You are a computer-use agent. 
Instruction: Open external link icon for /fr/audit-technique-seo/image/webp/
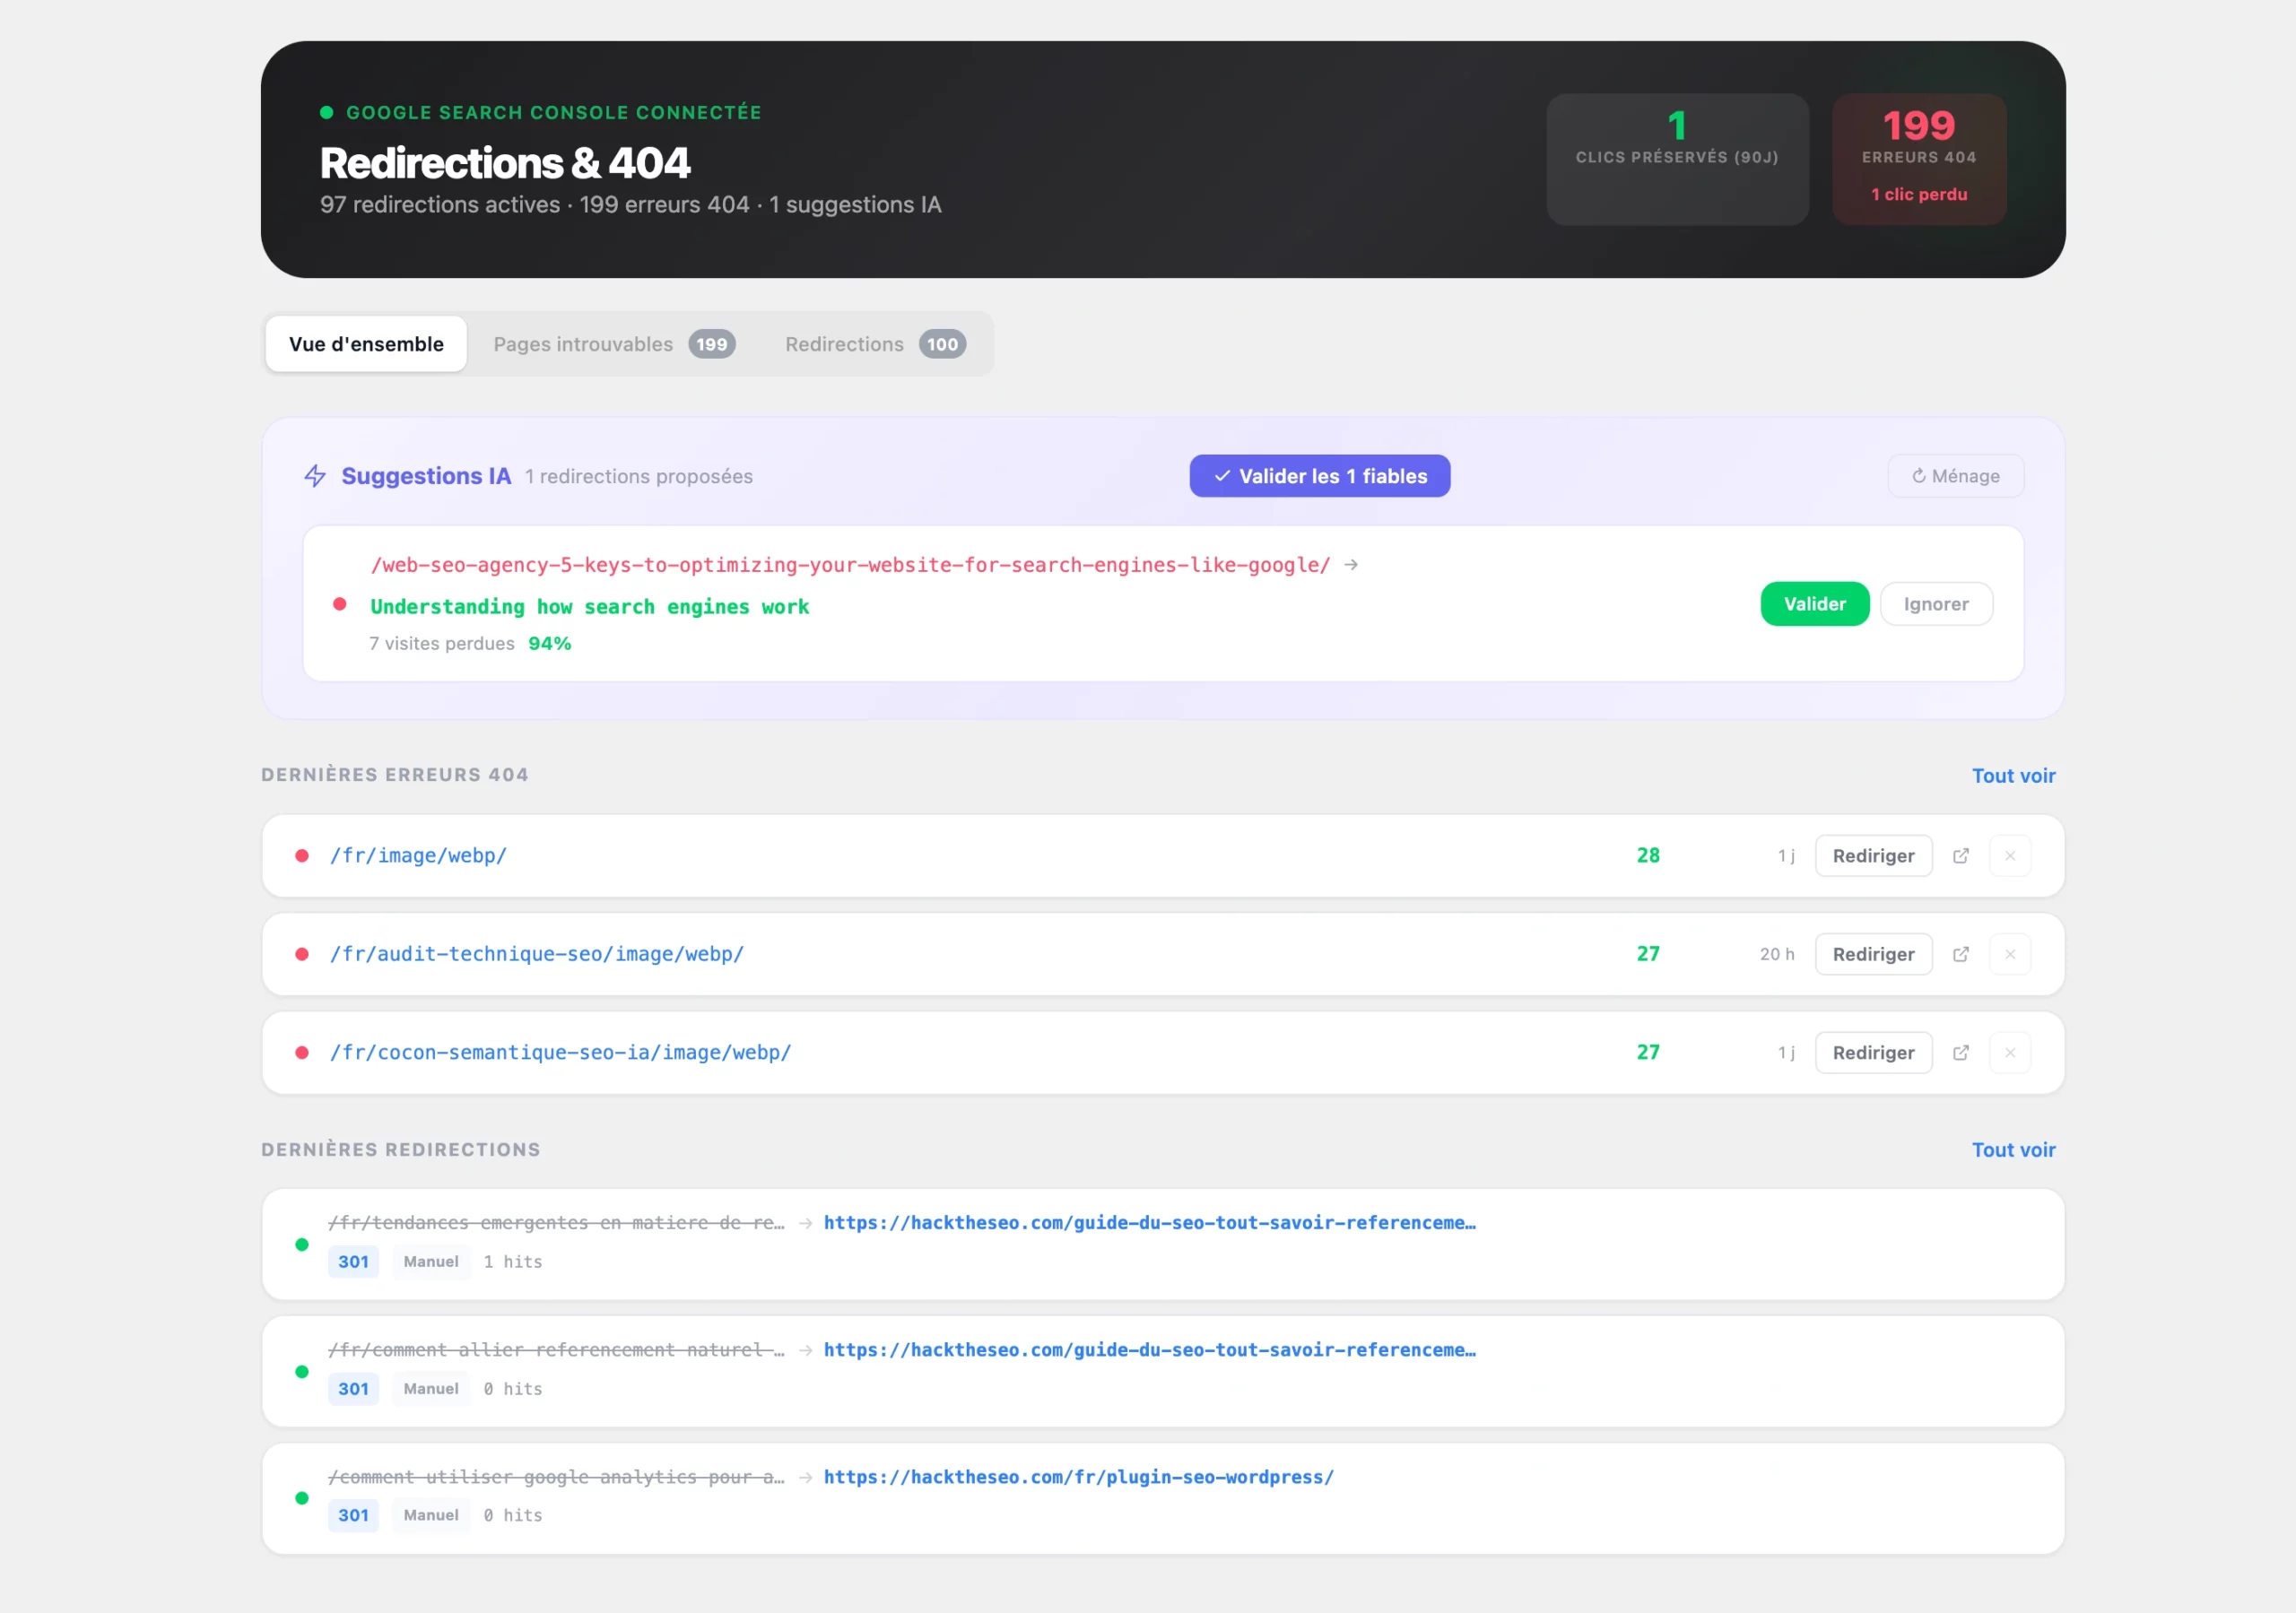(x=1960, y=954)
